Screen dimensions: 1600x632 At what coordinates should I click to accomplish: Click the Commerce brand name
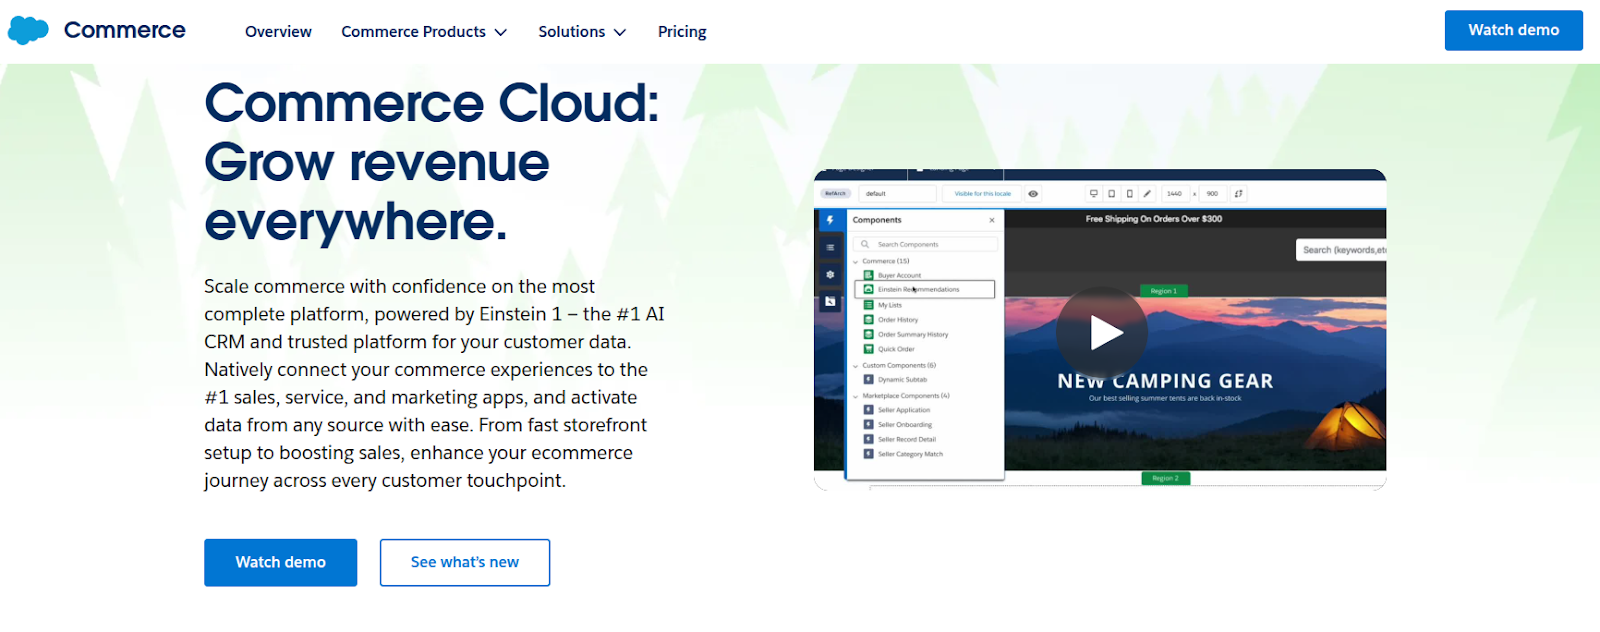coord(125,30)
